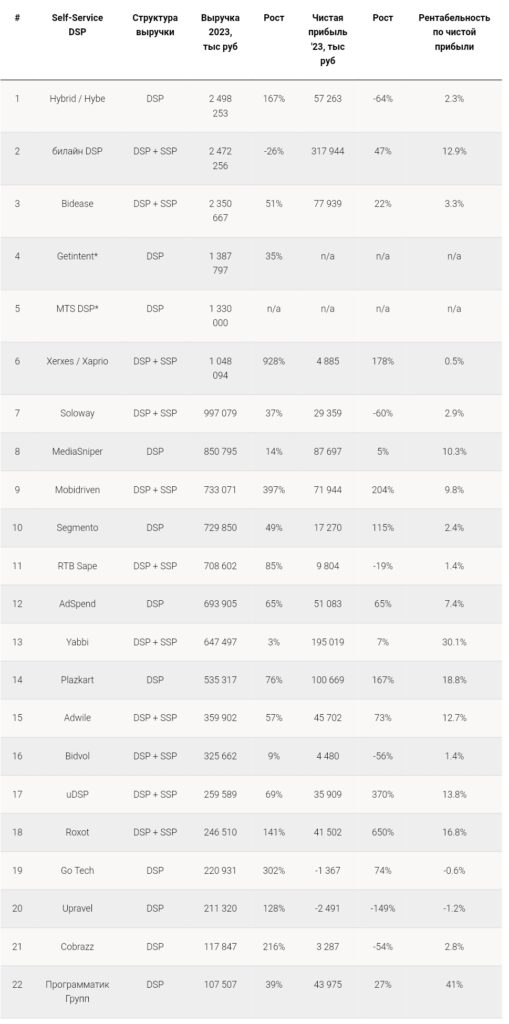Screen dimensions: 509x1024
Task: Click the Roxot 650% profit growth cell
Action: pos(383,833)
